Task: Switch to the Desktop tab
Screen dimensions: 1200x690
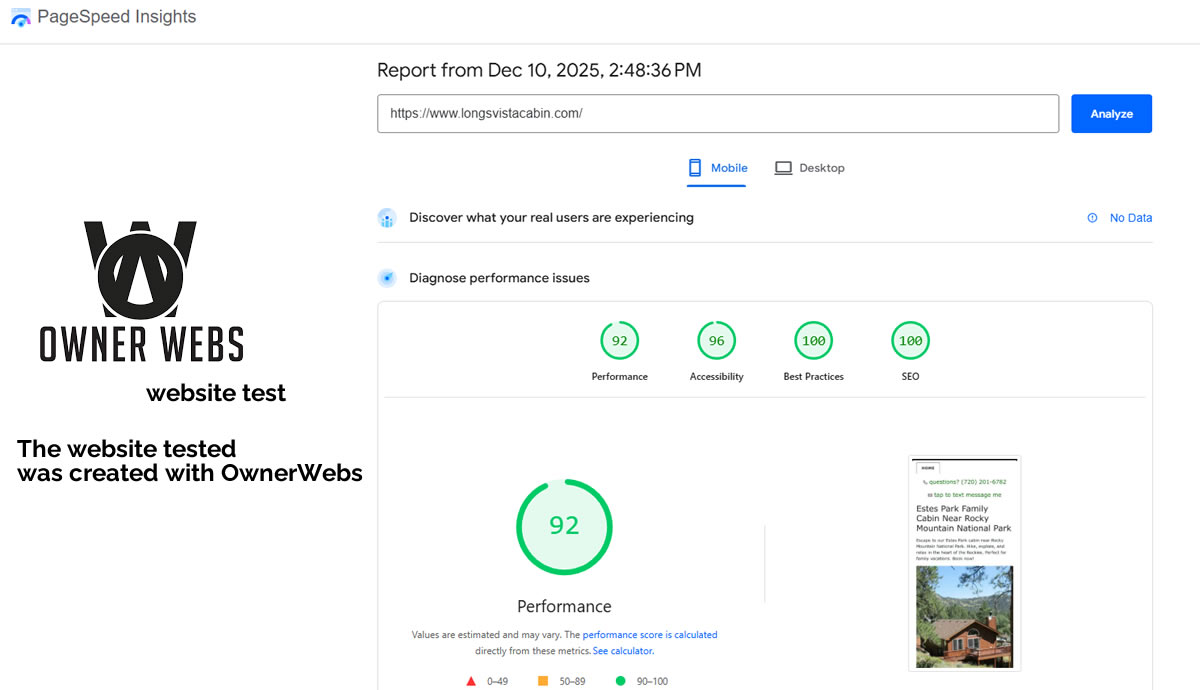Action: (810, 168)
